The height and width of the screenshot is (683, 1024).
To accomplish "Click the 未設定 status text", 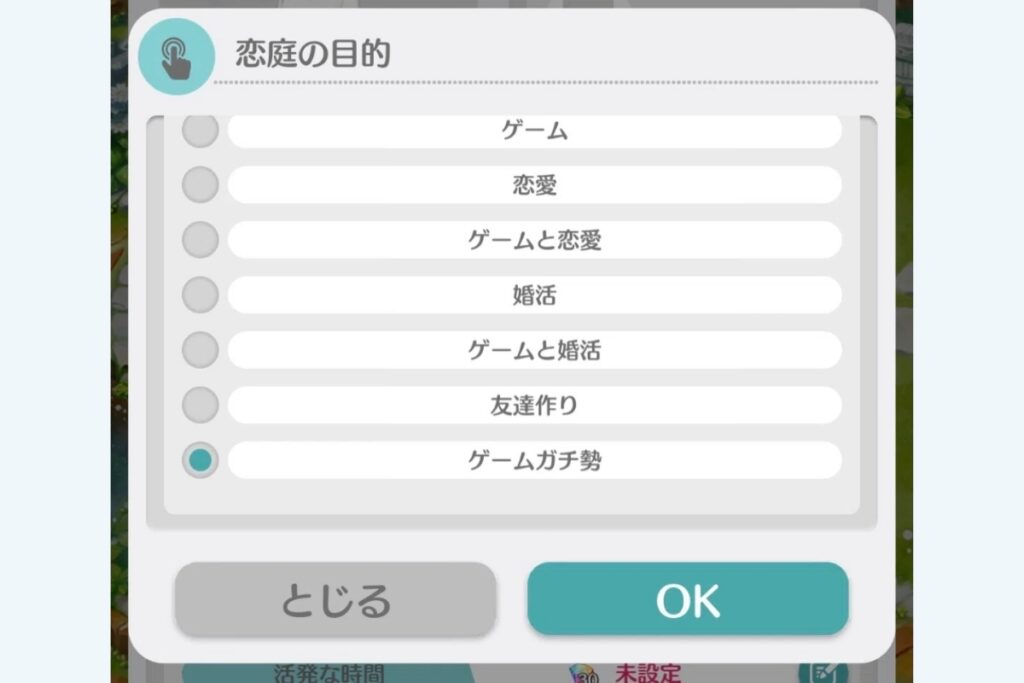I will tap(647, 673).
